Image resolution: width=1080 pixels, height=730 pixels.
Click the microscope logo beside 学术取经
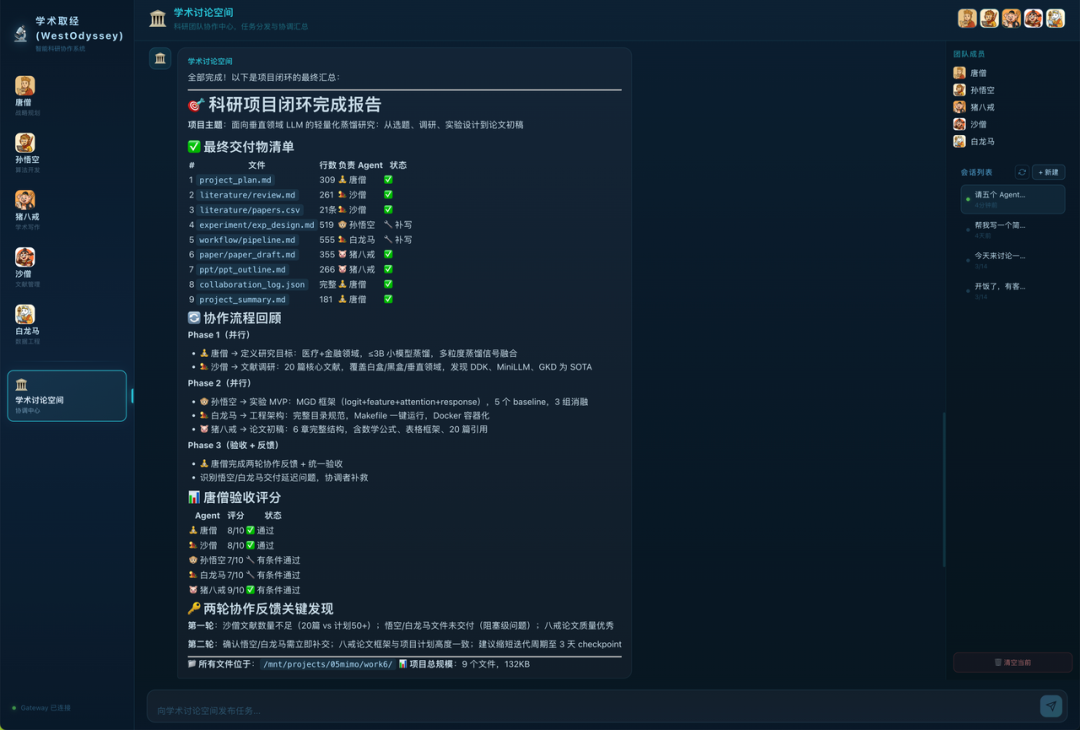20,34
